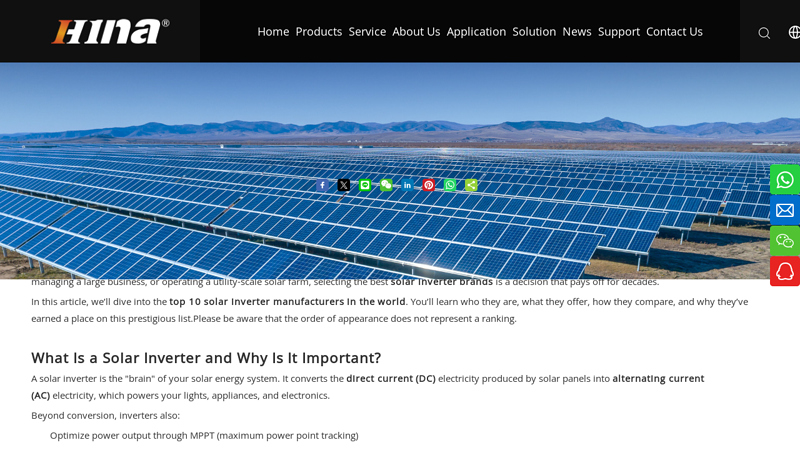Open the News page

[x=577, y=32]
